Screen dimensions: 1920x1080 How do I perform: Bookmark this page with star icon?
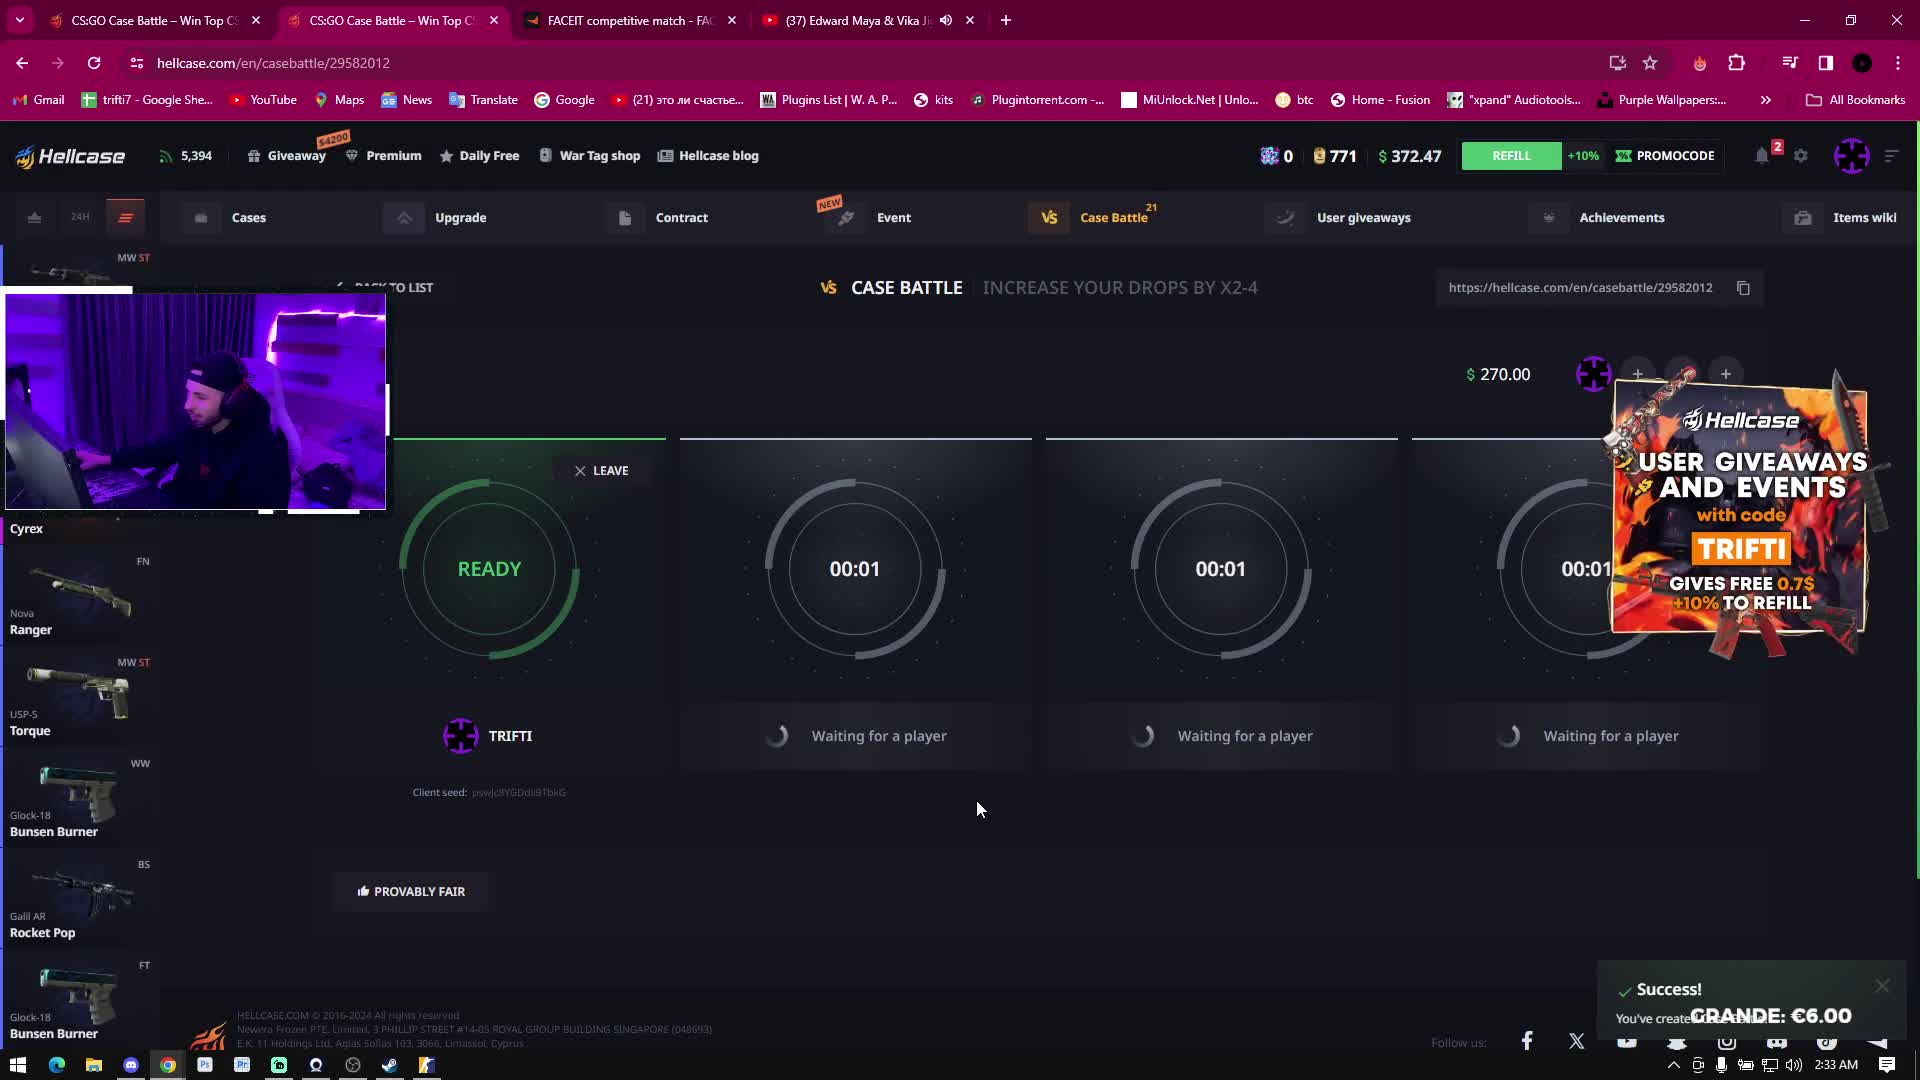(1650, 63)
